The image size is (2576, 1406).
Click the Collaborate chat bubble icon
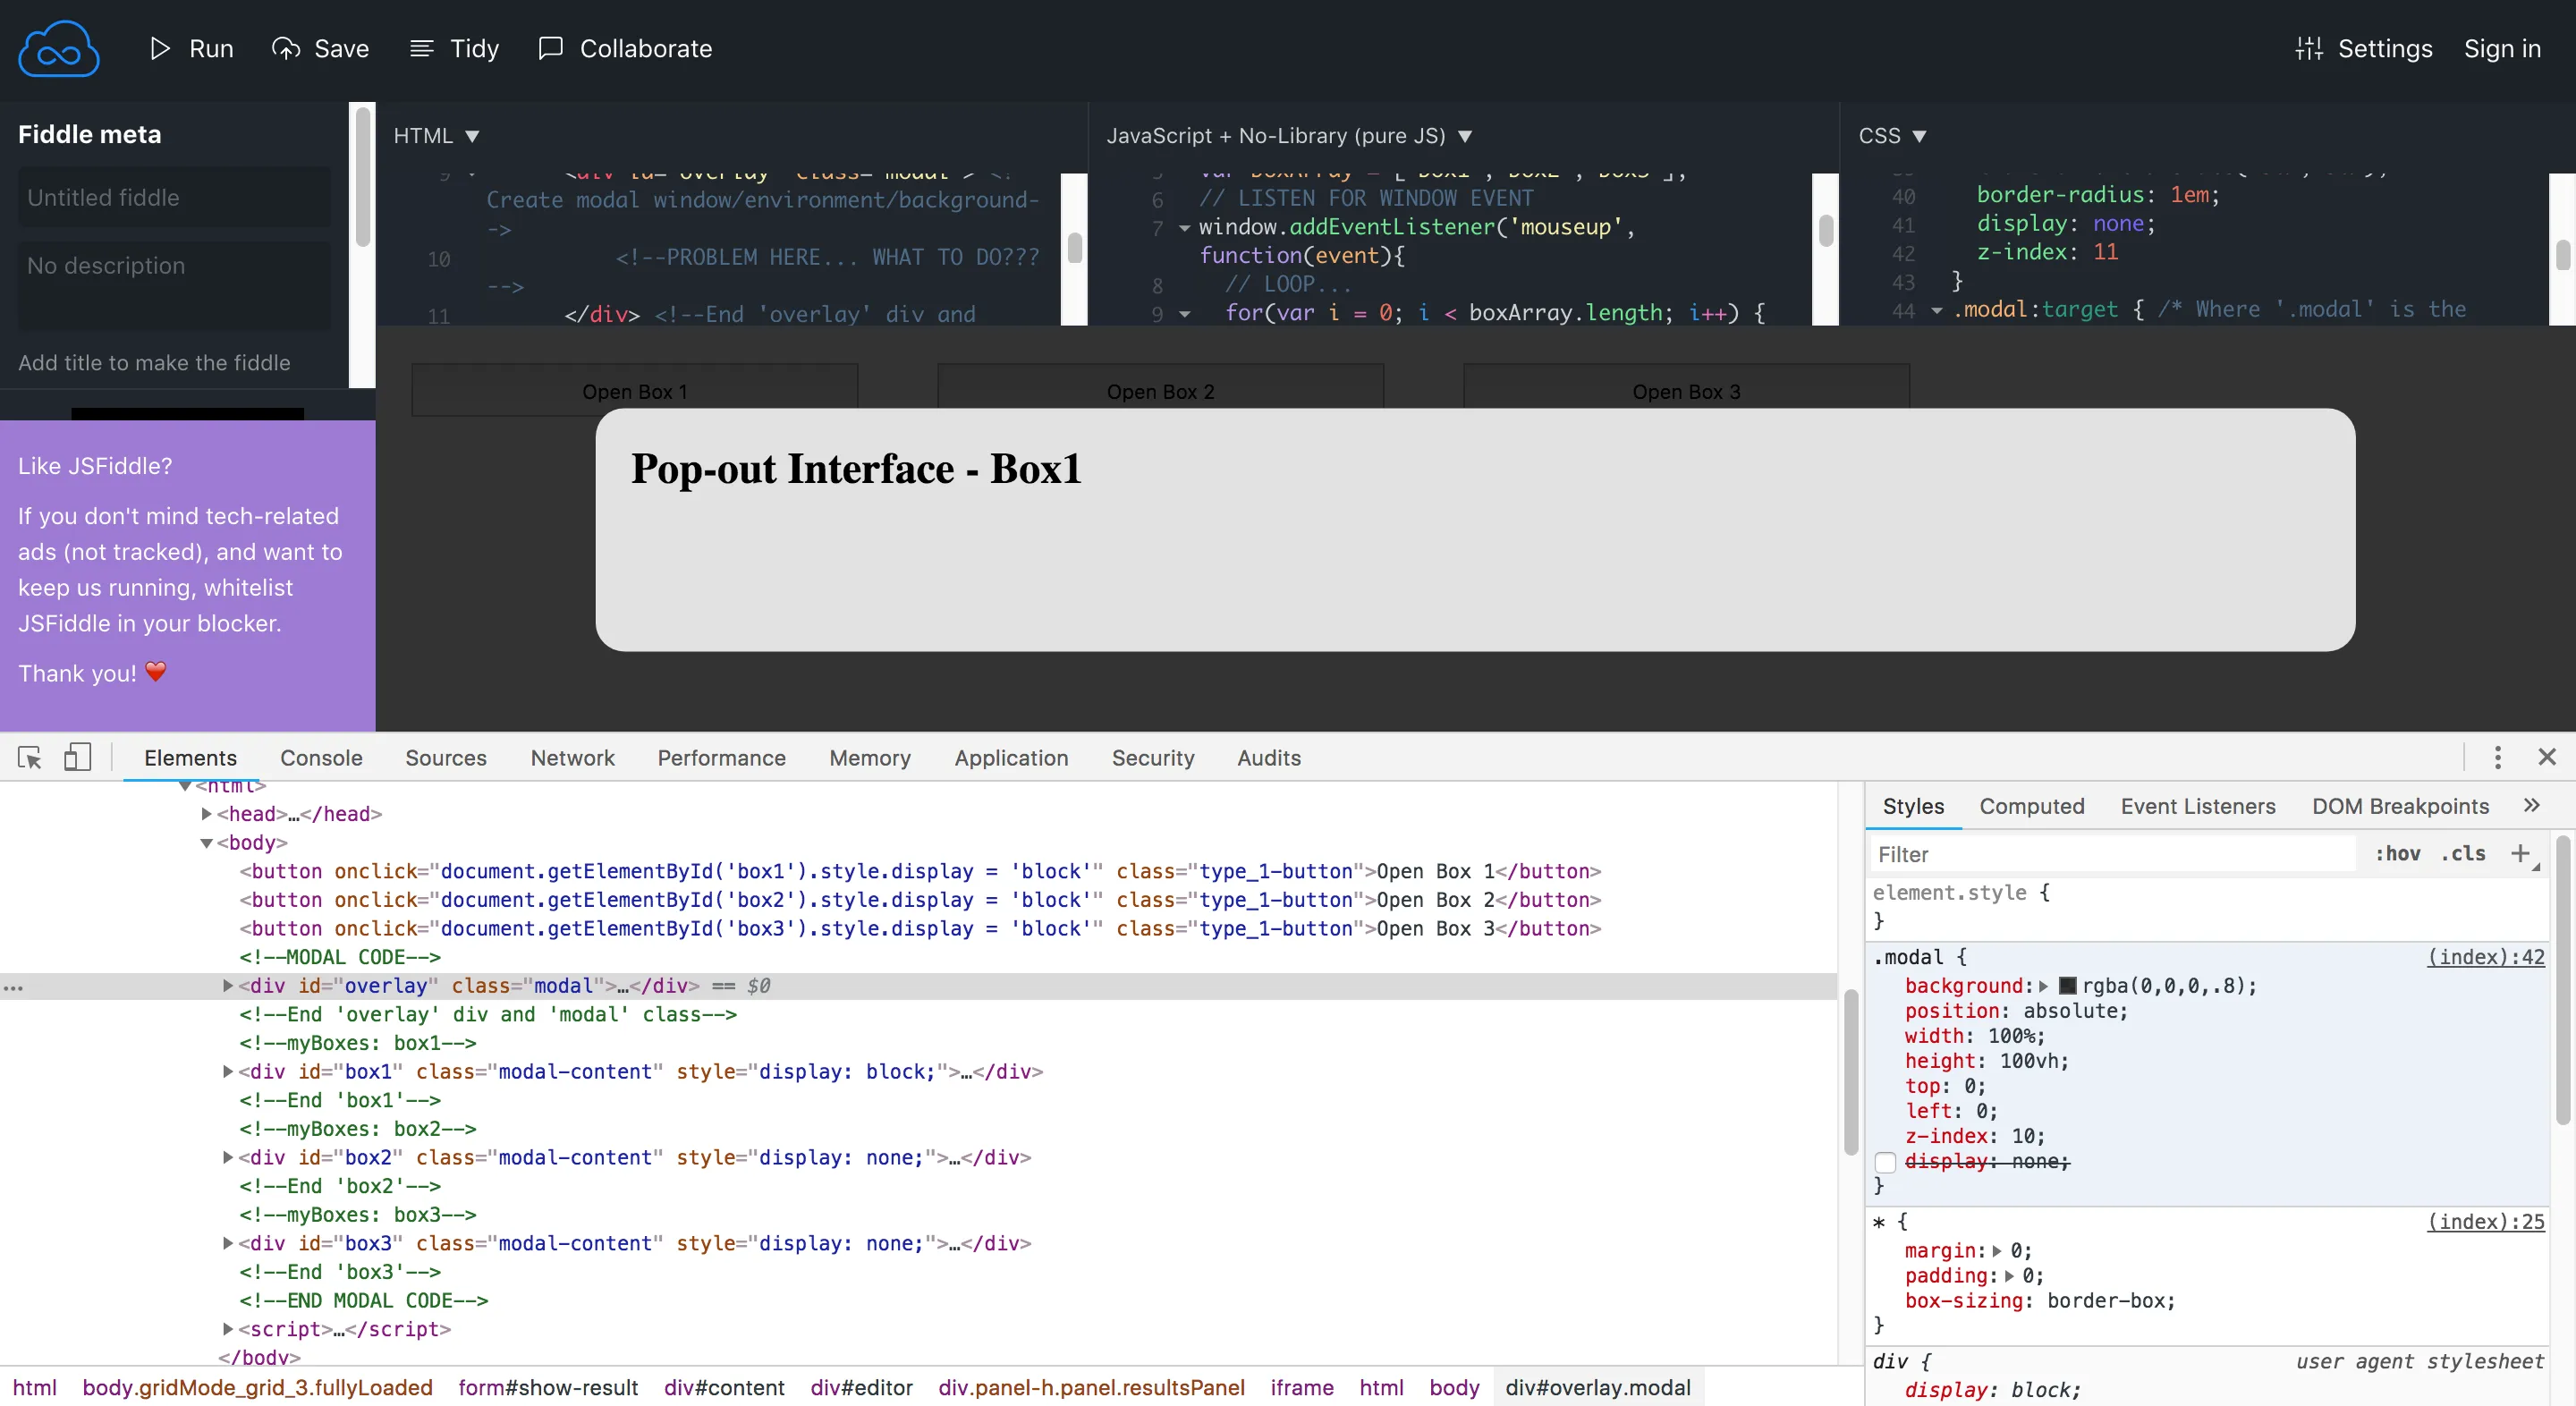[550, 48]
